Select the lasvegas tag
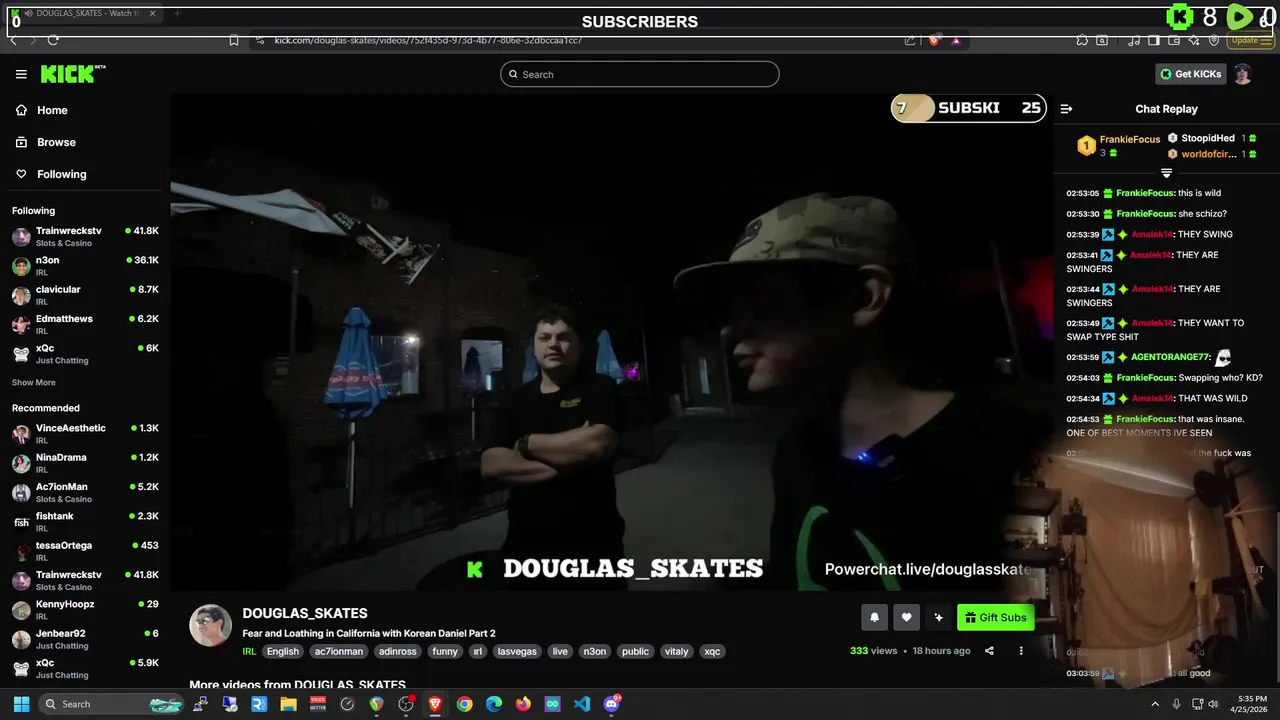The width and height of the screenshot is (1280, 720). (517, 651)
